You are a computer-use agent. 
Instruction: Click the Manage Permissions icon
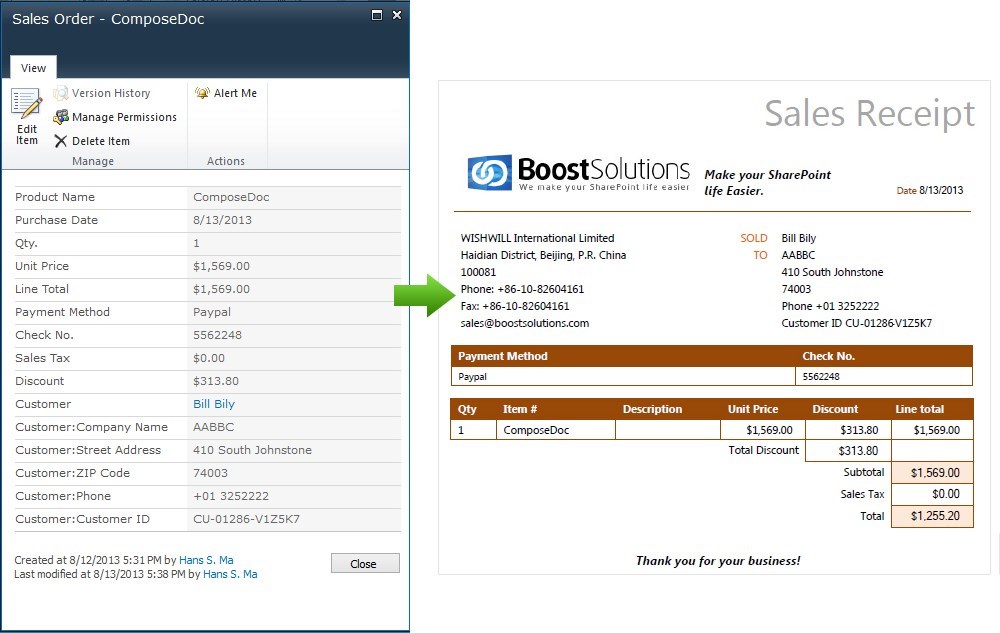click(x=61, y=117)
